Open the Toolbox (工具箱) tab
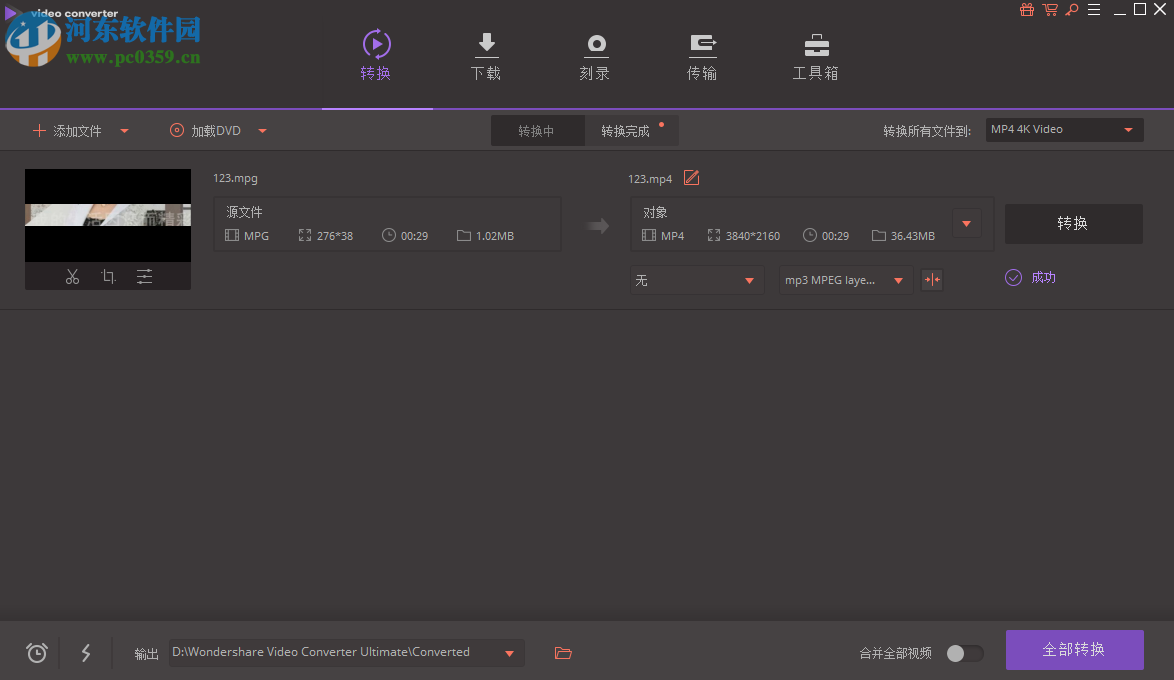This screenshot has width=1174, height=680. (x=815, y=57)
